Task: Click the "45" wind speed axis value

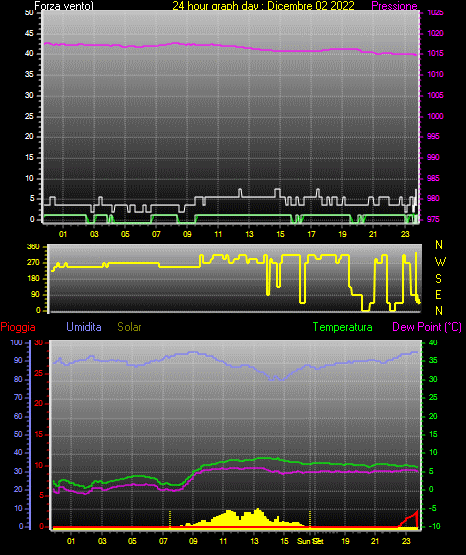Action: [x=29, y=34]
